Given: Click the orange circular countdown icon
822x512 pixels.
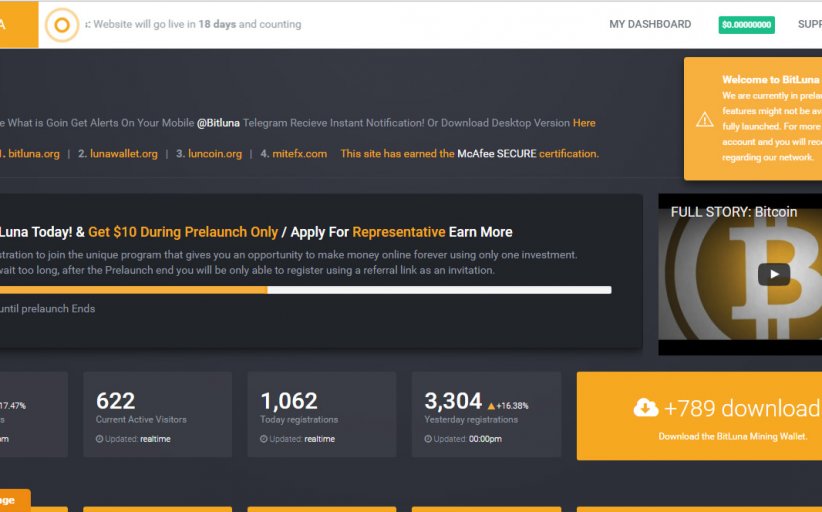Looking at the screenshot, I should [x=62, y=25].
